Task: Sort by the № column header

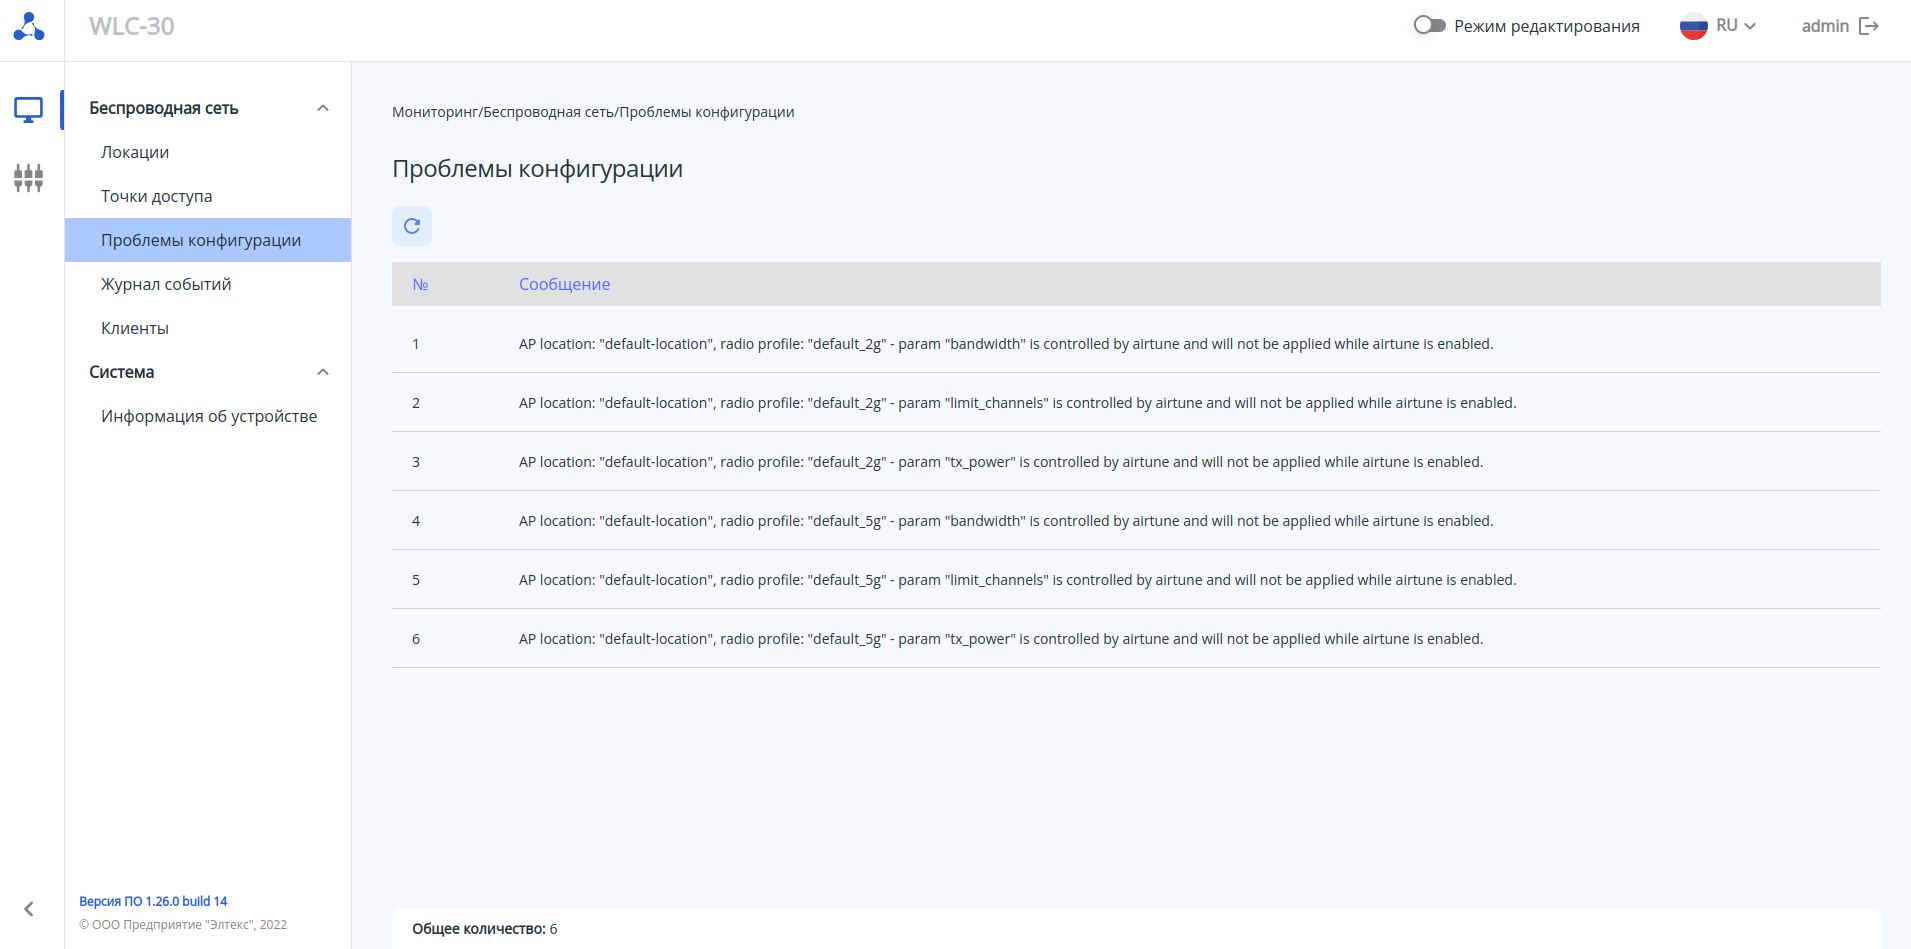Action: point(420,284)
